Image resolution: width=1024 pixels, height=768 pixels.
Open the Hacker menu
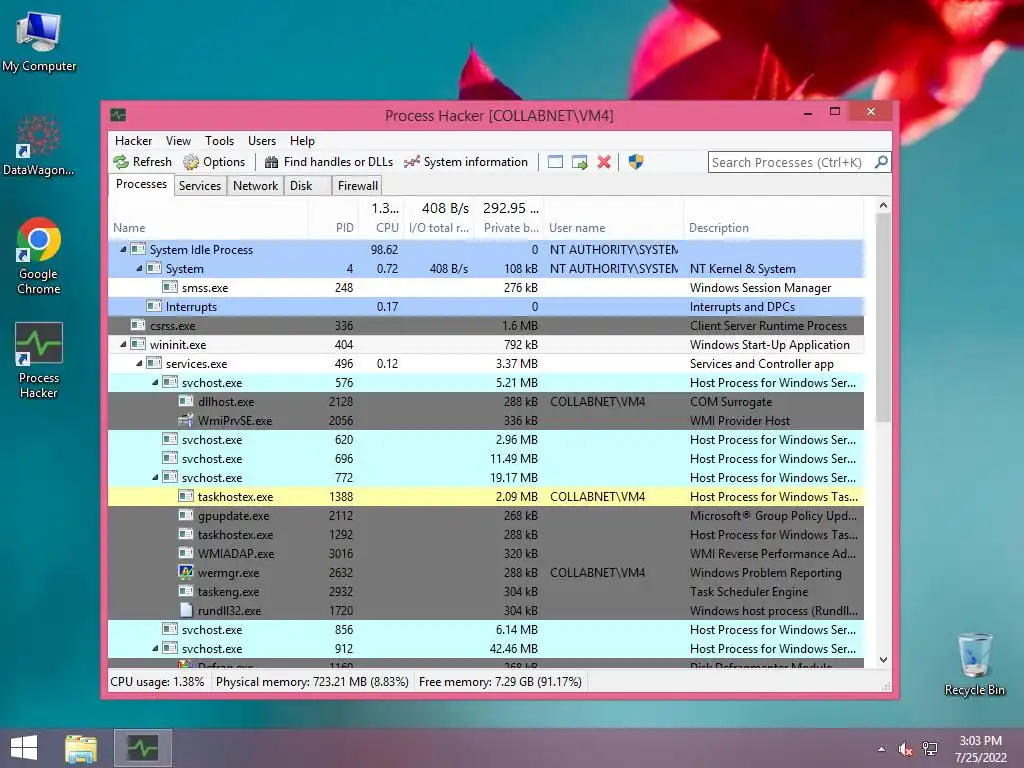click(133, 141)
